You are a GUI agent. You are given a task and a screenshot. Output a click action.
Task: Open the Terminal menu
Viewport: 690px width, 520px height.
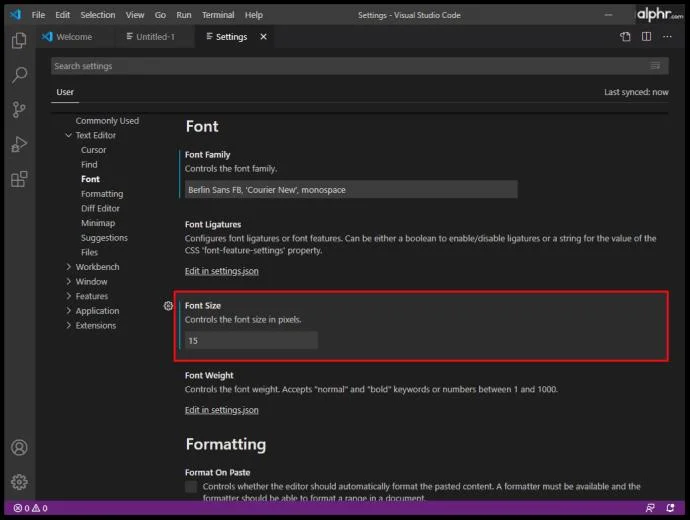tap(218, 15)
